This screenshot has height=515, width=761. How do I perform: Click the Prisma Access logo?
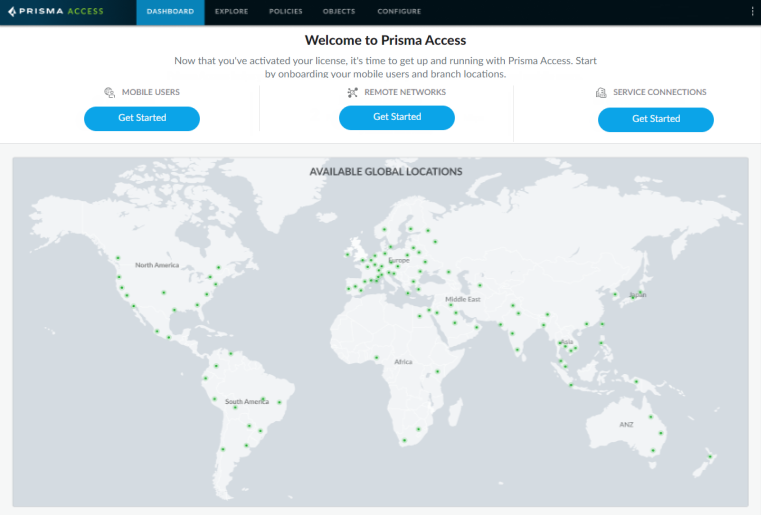coord(56,11)
